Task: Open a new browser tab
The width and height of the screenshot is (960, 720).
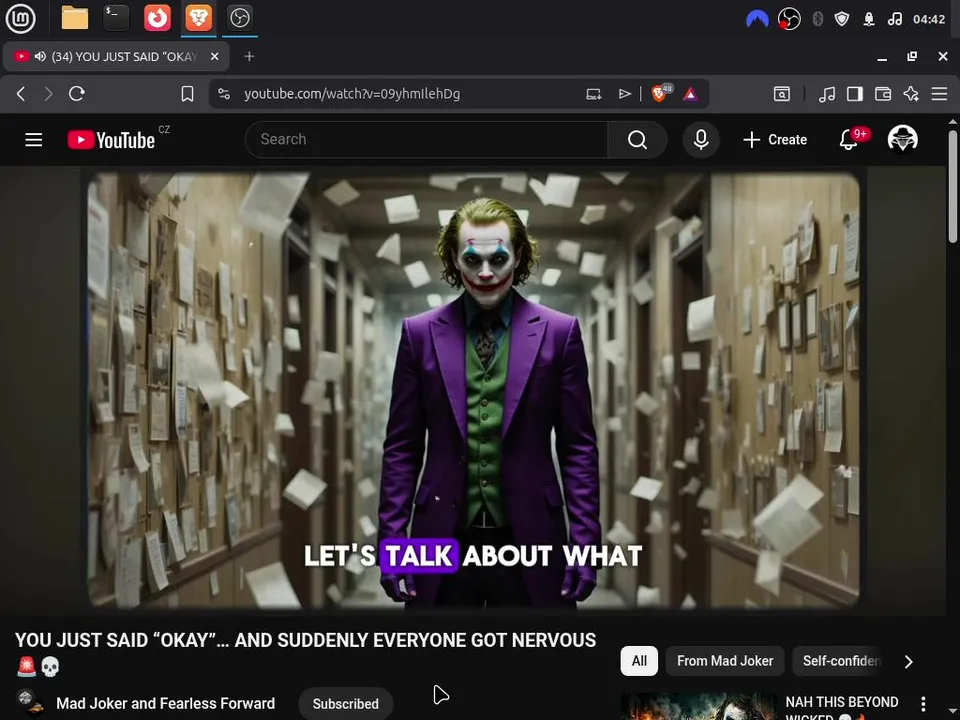Action: (249, 56)
